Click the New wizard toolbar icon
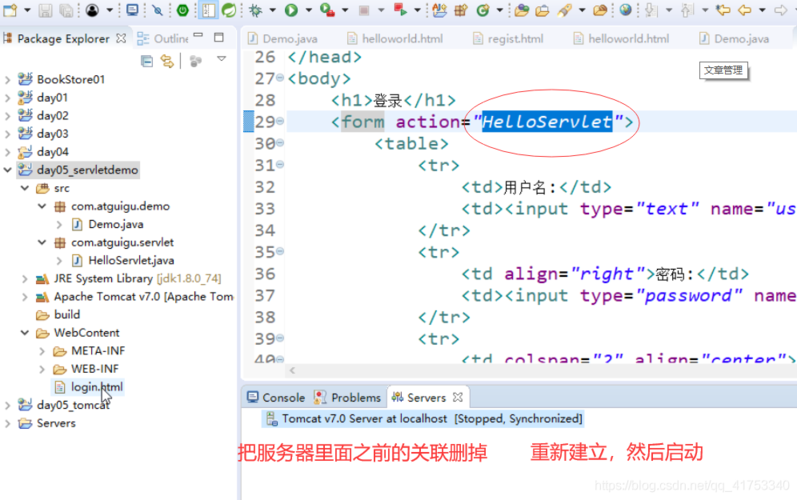 point(10,10)
